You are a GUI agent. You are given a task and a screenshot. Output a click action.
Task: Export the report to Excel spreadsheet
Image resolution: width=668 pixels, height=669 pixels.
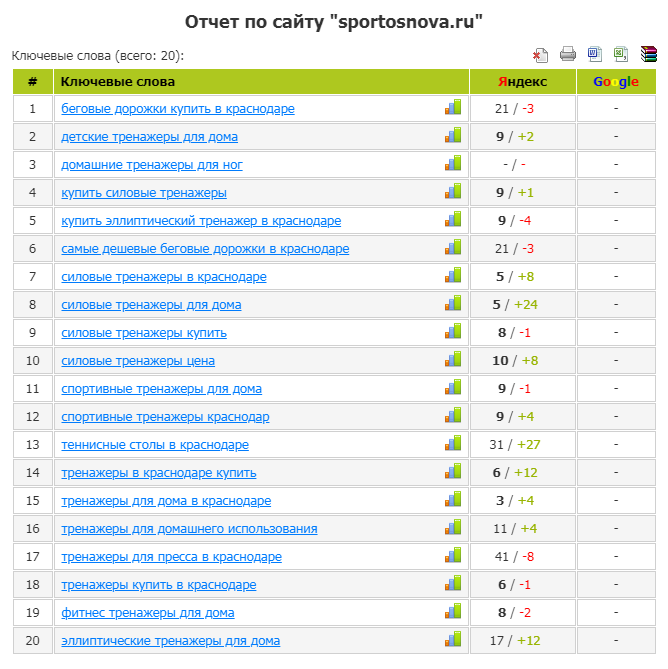click(x=621, y=55)
